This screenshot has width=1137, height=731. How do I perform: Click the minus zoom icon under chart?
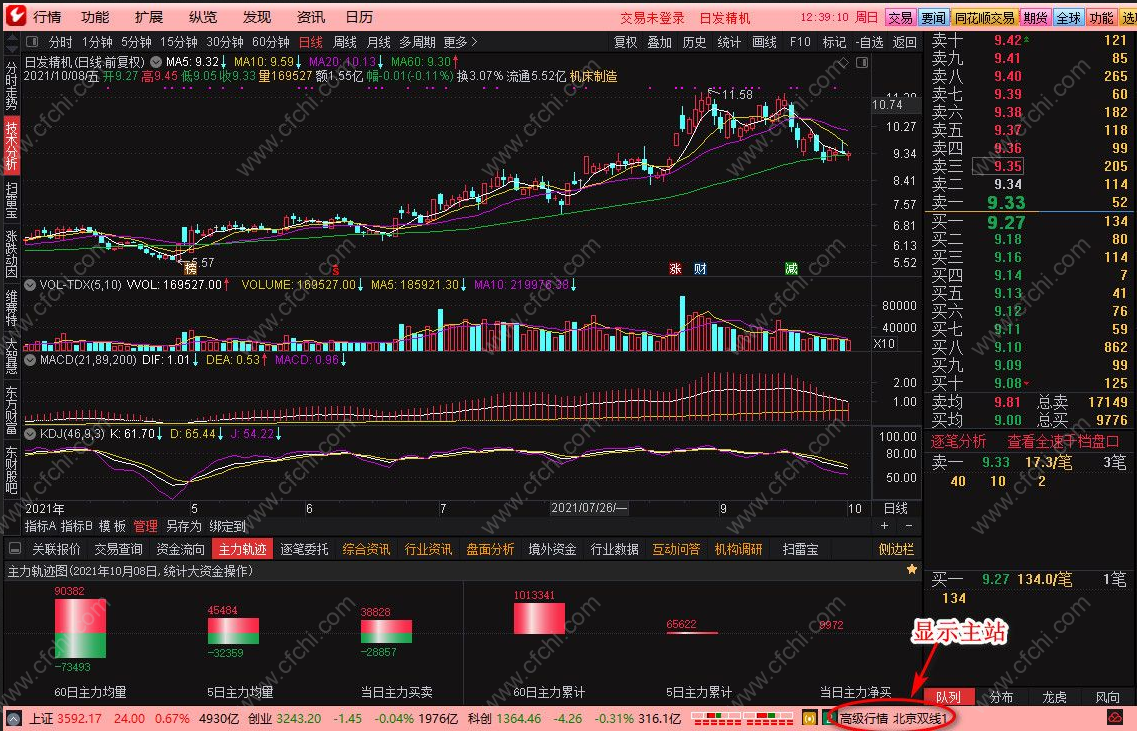tap(909, 526)
